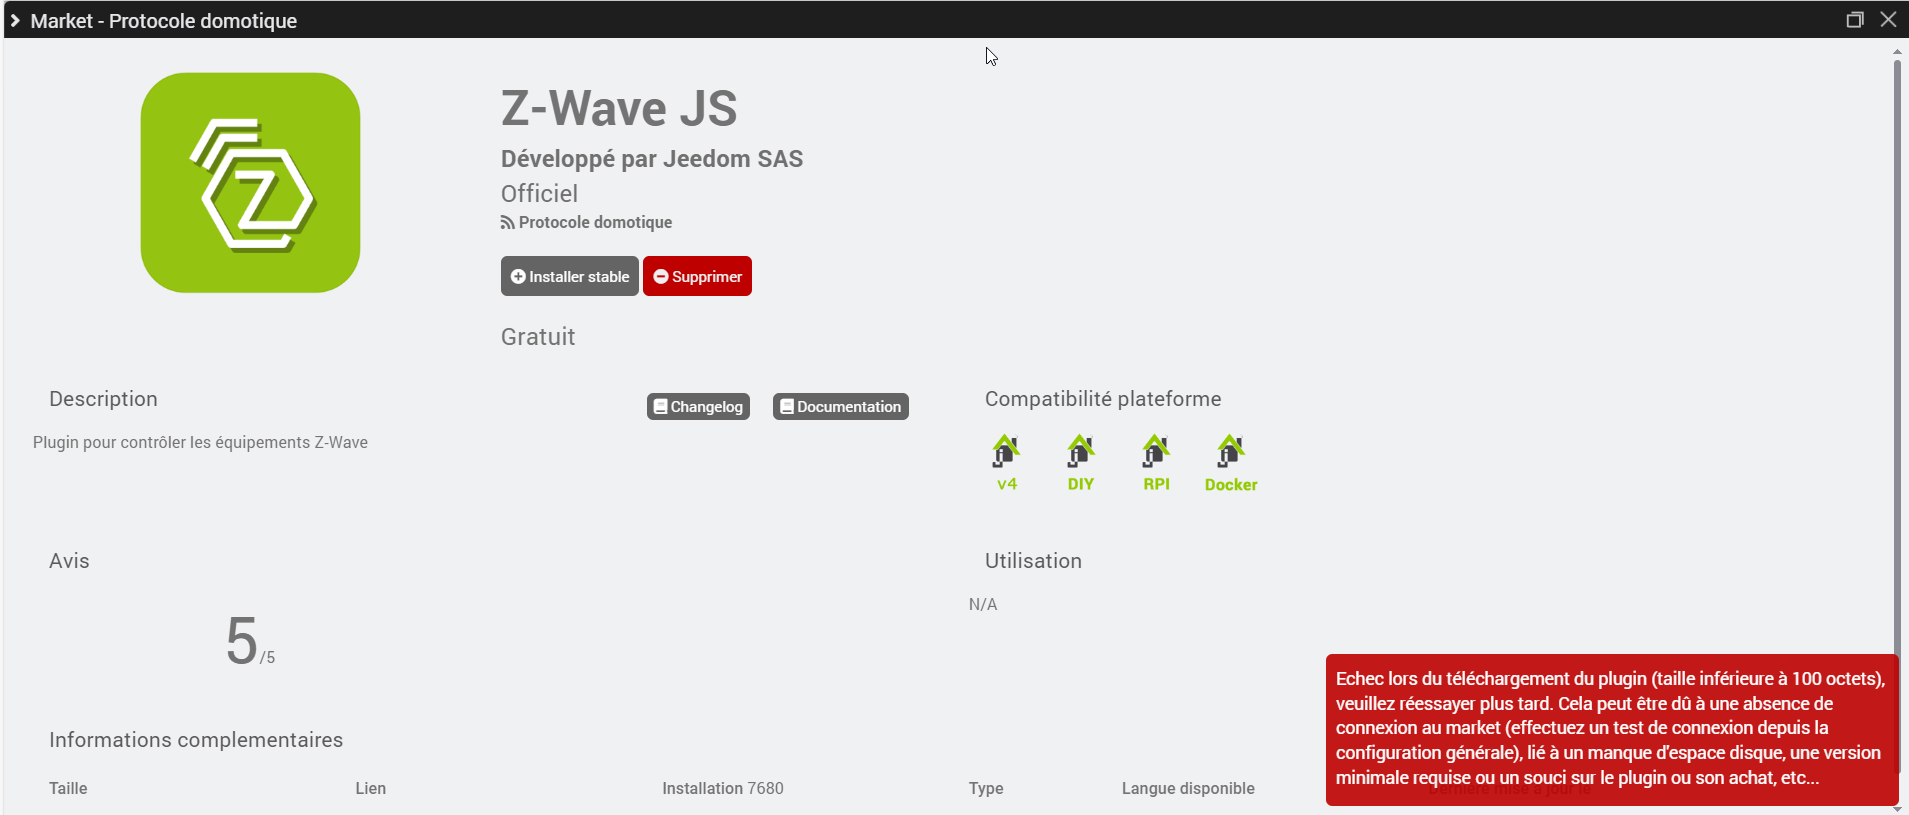
Task: Click the 5/5 rating value
Action: (x=250, y=641)
